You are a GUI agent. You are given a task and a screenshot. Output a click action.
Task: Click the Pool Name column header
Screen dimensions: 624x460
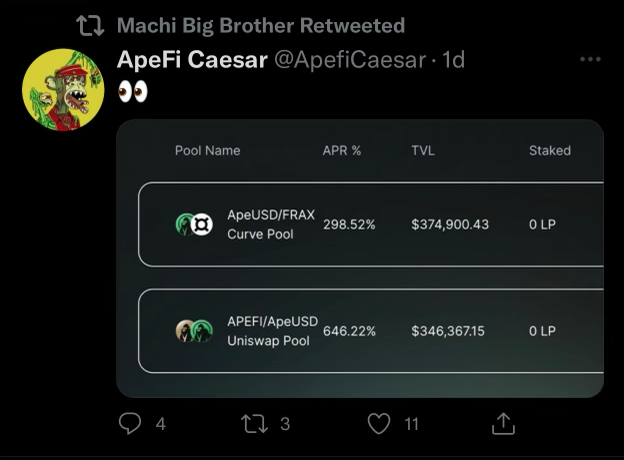(x=208, y=150)
